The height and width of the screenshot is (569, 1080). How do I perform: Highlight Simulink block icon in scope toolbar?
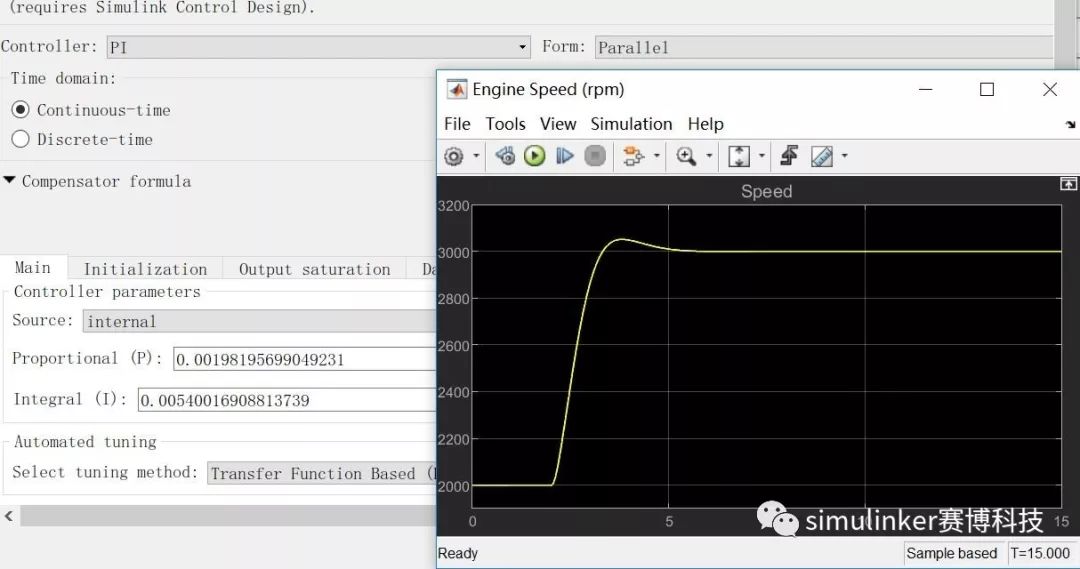632,156
